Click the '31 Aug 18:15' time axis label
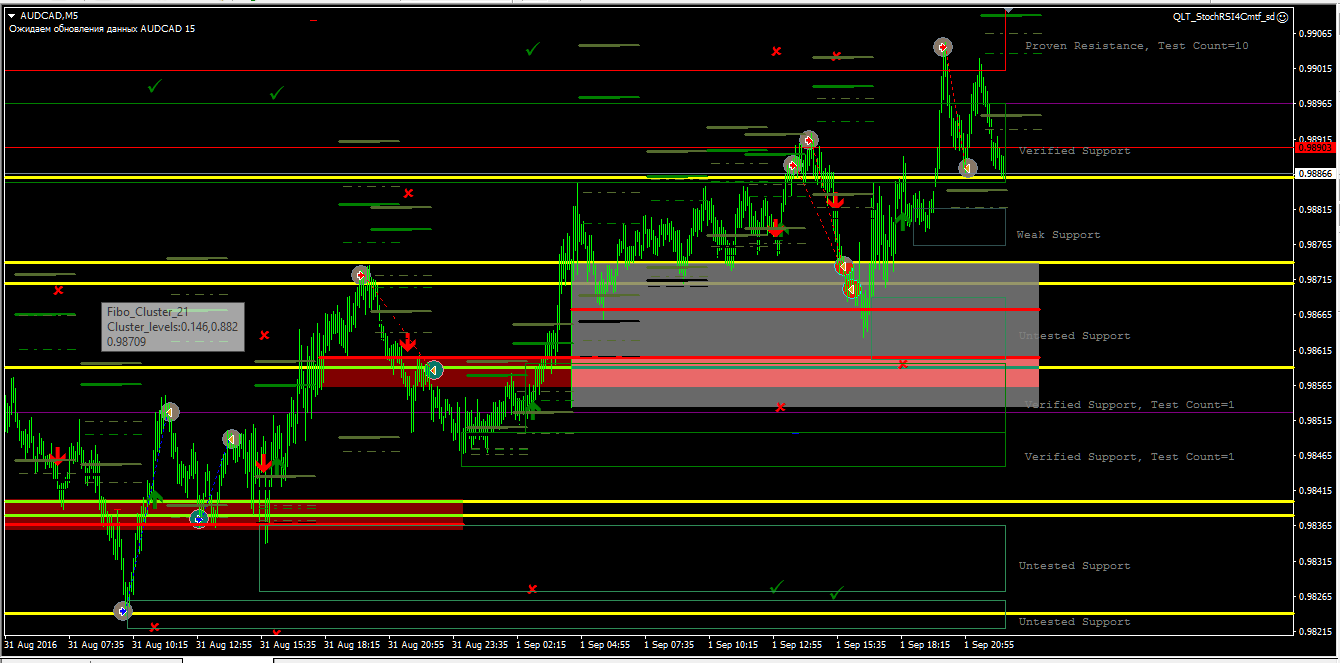This screenshot has height=663, width=1340. 353,645
